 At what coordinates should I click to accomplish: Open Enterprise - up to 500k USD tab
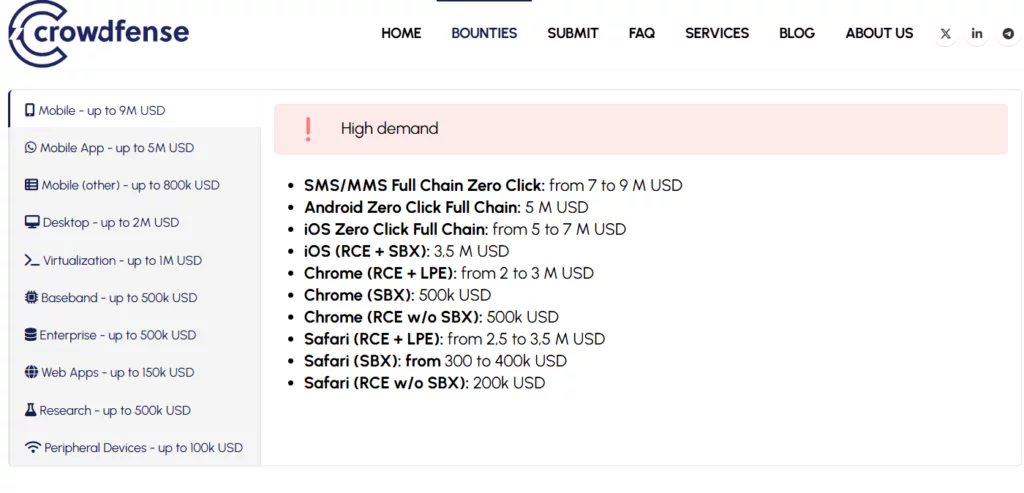pos(117,335)
